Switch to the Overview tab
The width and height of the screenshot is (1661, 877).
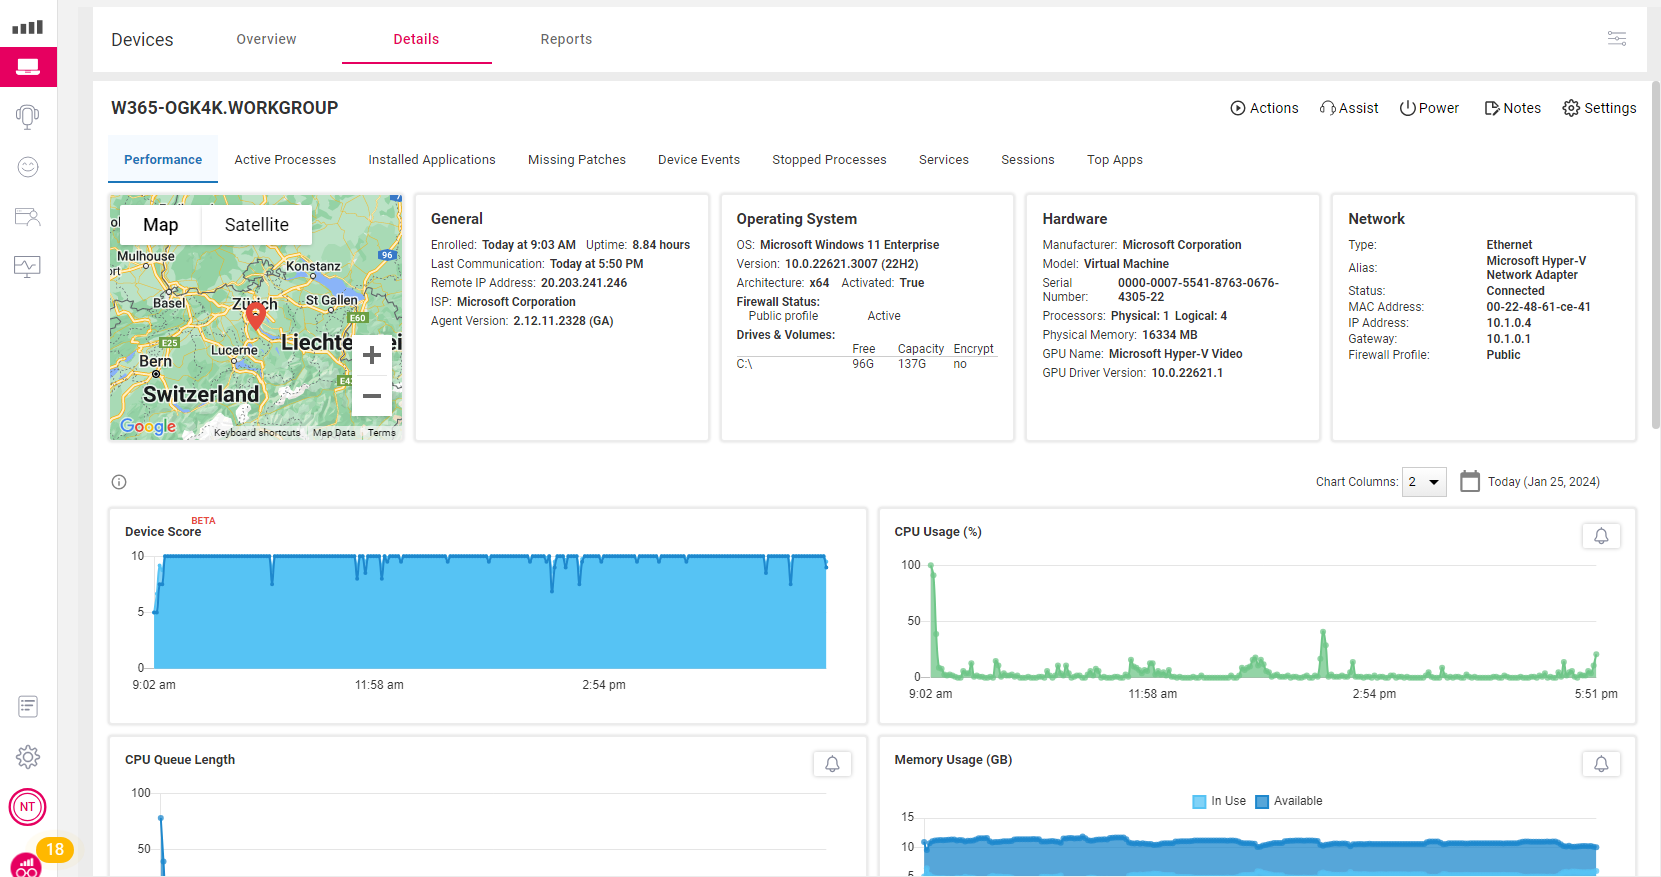pyautogui.click(x=266, y=39)
